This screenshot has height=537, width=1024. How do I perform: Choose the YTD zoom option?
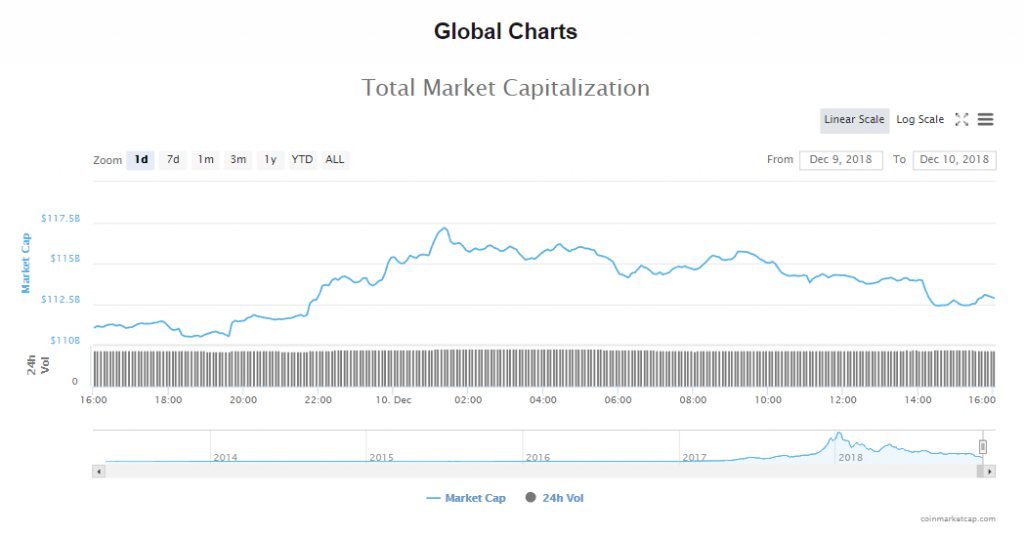click(302, 160)
